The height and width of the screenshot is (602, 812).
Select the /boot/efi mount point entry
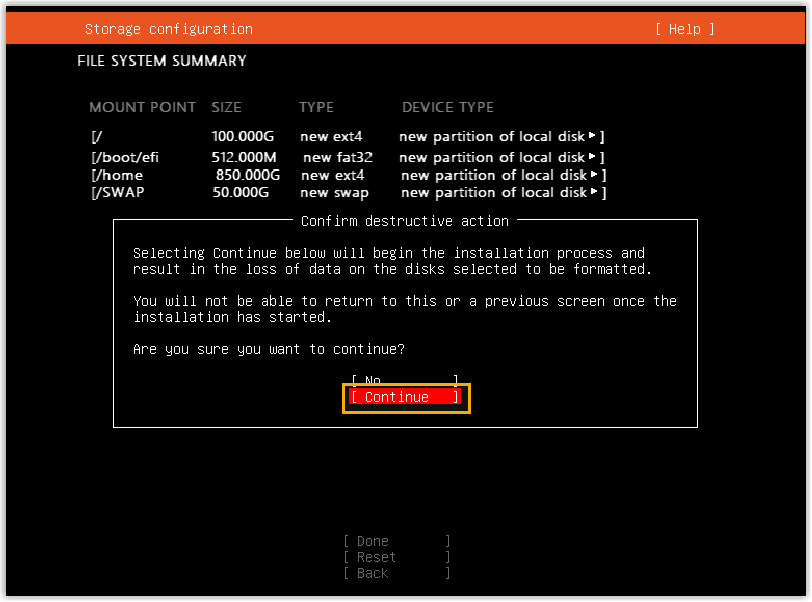[123, 157]
